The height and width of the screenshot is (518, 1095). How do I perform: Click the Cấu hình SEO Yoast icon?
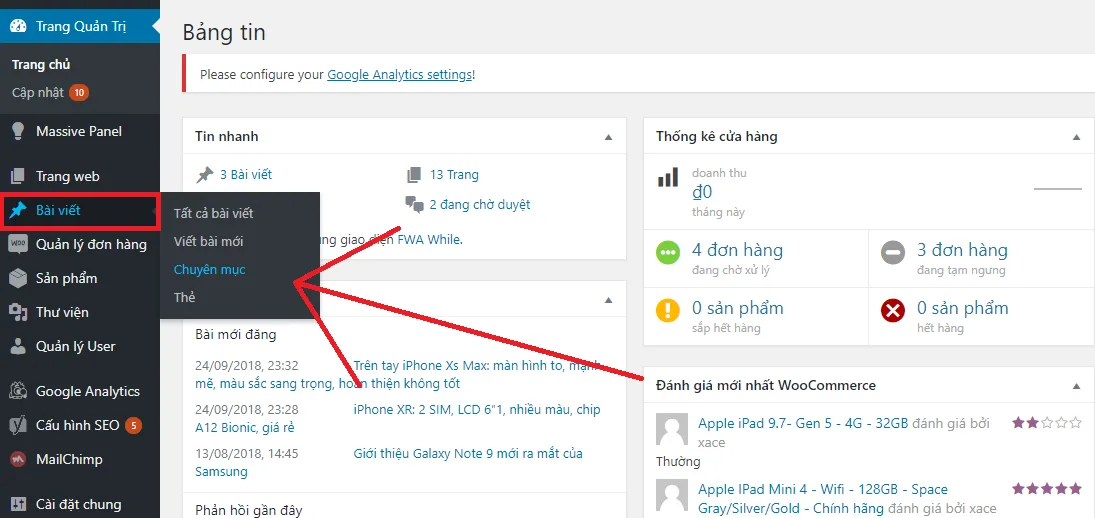tap(18, 424)
